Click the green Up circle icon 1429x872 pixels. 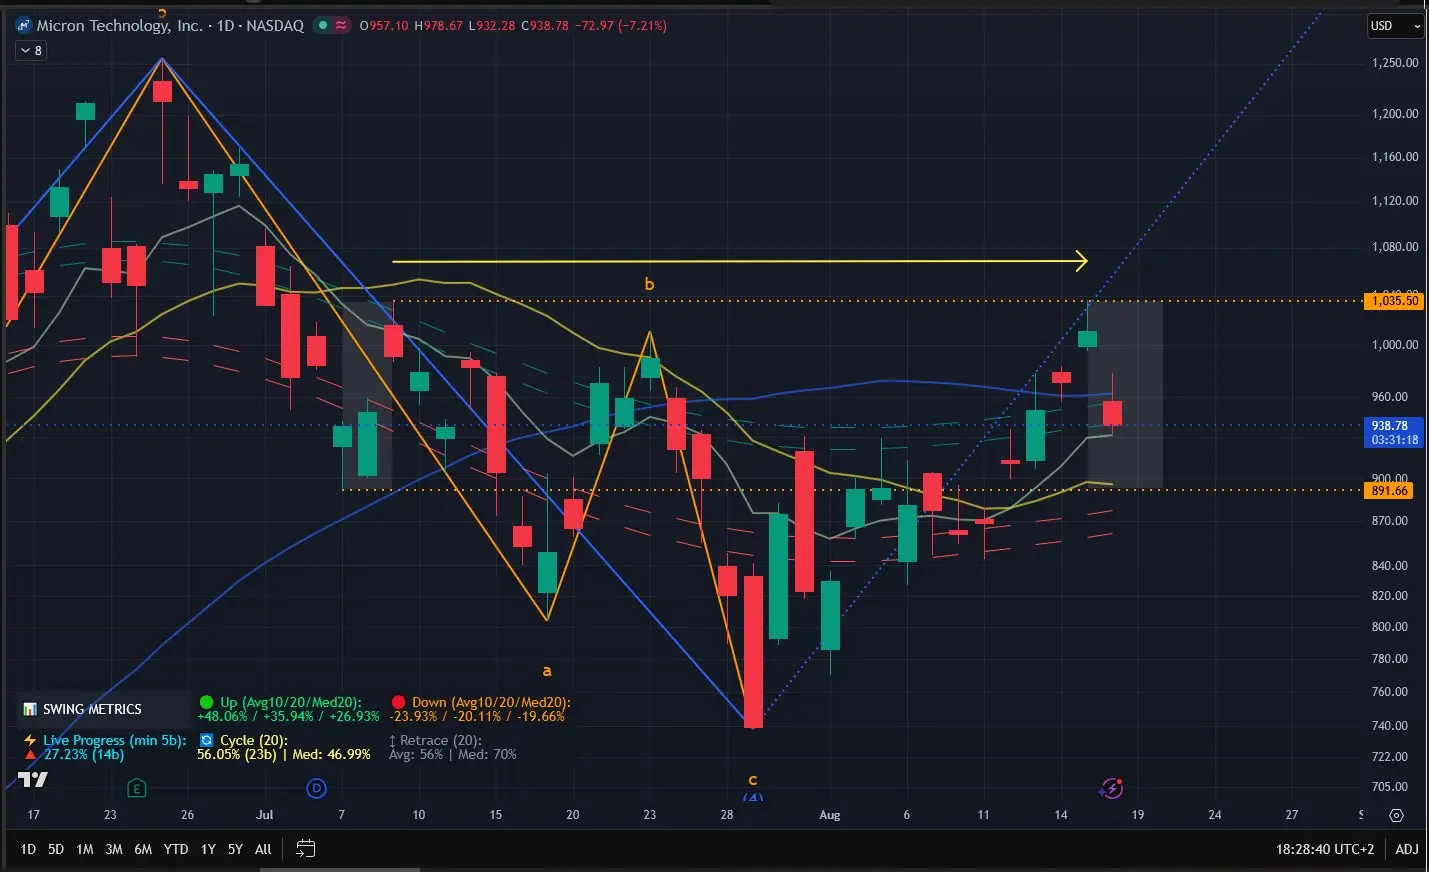(206, 702)
